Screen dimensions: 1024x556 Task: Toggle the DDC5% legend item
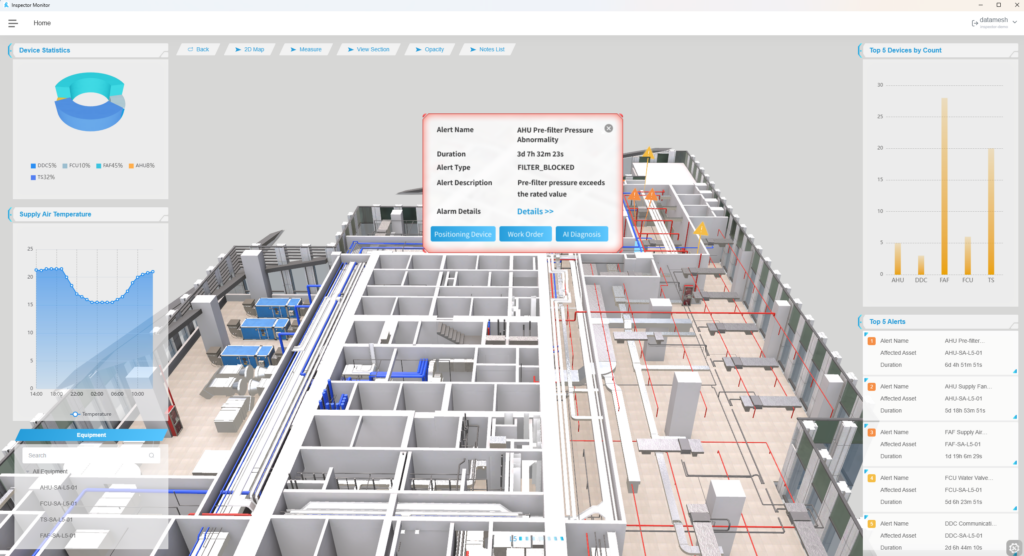tap(43, 165)
